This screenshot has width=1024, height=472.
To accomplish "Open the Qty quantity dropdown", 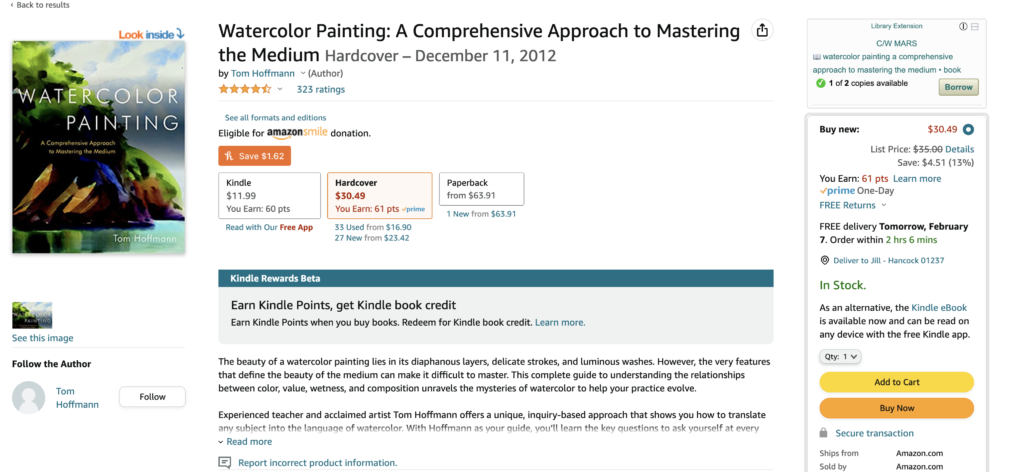I will [x=840, y=357].
